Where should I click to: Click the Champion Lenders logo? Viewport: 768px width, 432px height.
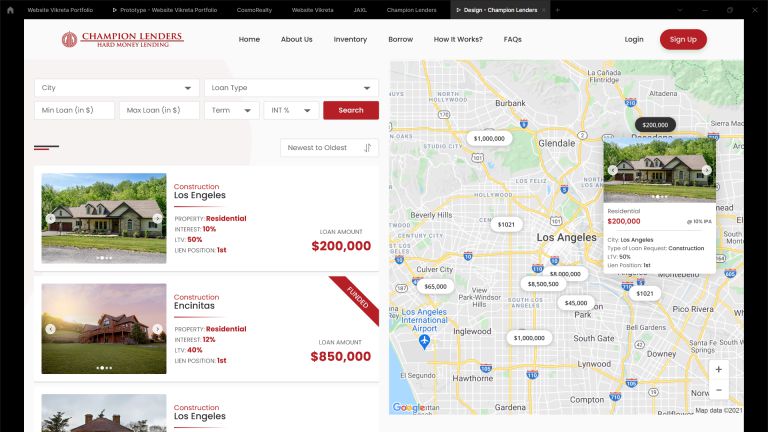click(x=122, y=39)
